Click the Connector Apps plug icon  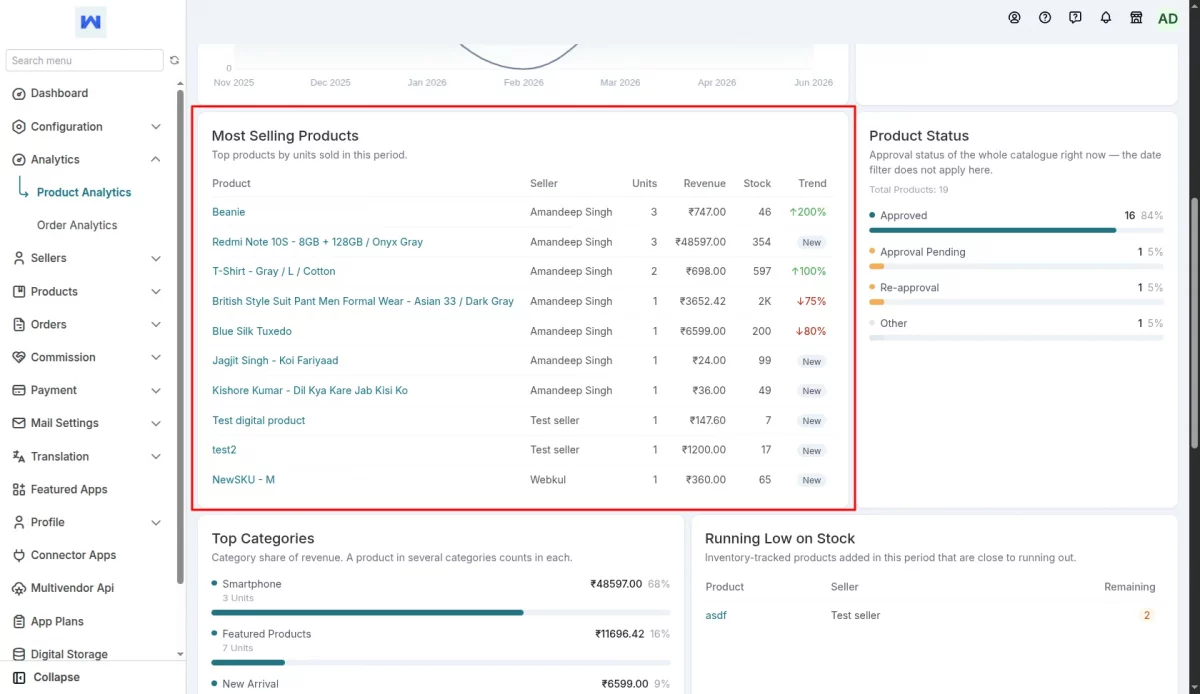pos(19,556)
